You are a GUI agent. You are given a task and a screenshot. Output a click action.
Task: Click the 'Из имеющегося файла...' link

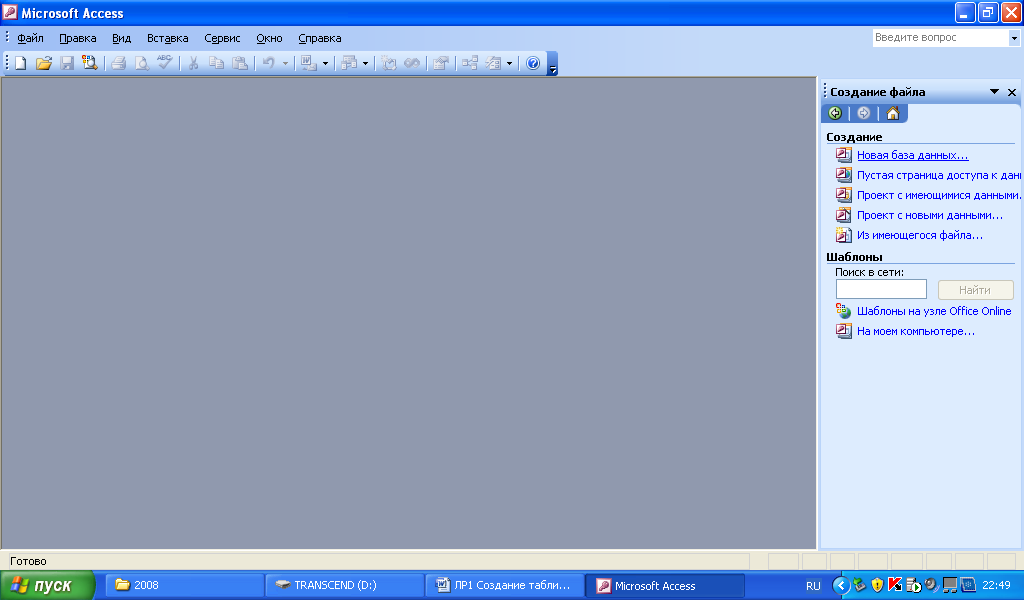click(920, 235)
